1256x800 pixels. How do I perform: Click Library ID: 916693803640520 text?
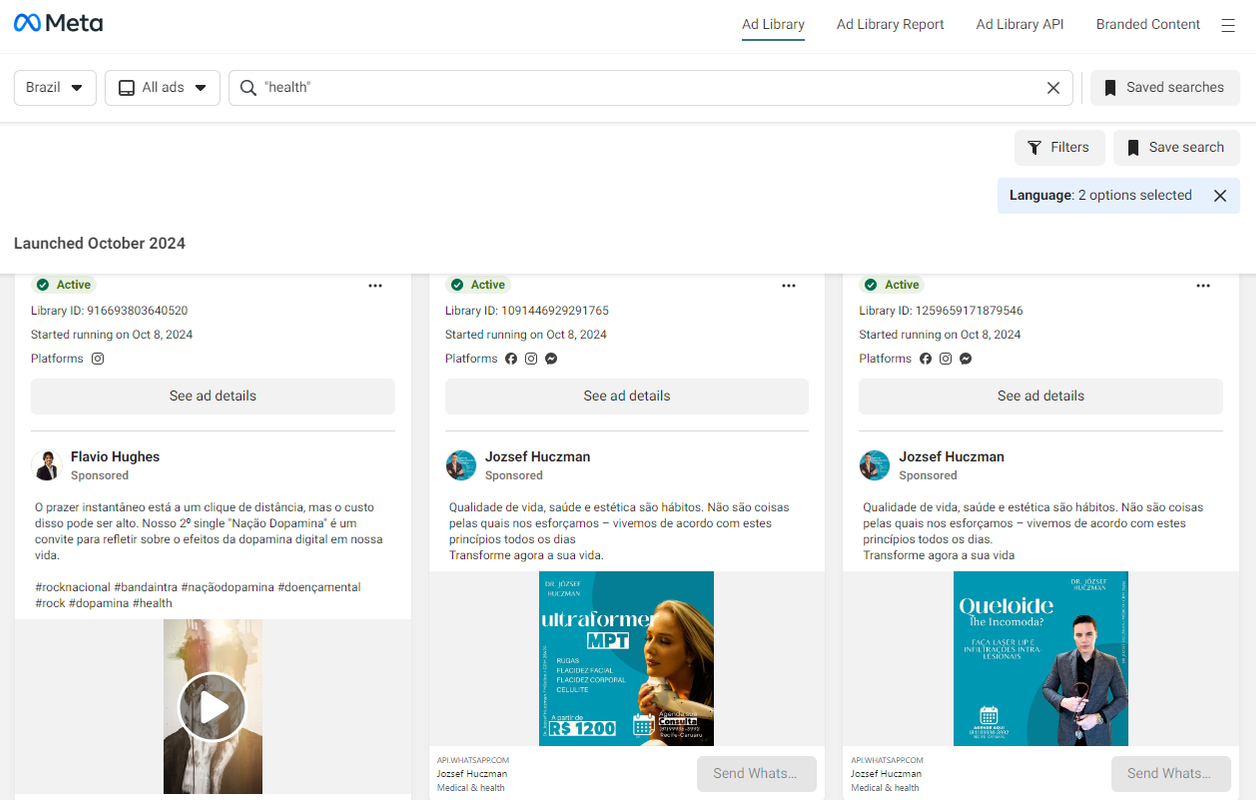click(x=109, y=311)
